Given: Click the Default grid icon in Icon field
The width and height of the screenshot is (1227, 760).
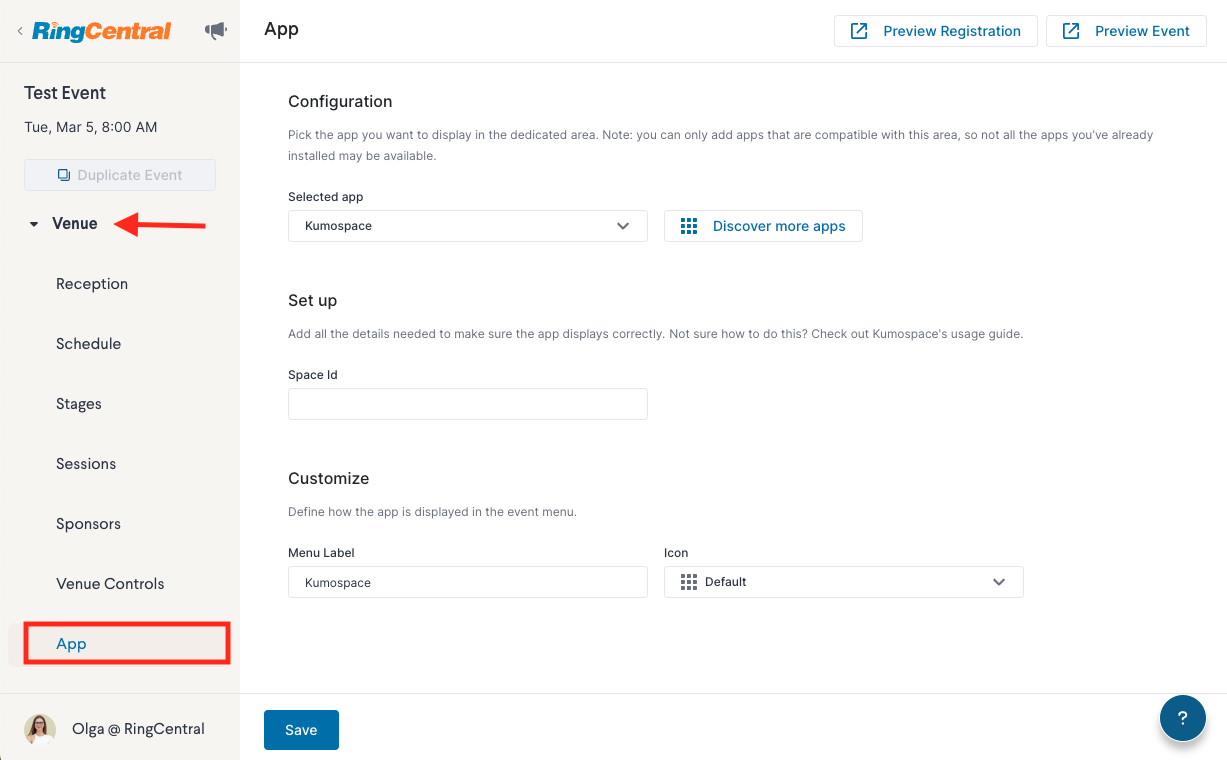Looking at the screenshot, I should pos(688,582).
